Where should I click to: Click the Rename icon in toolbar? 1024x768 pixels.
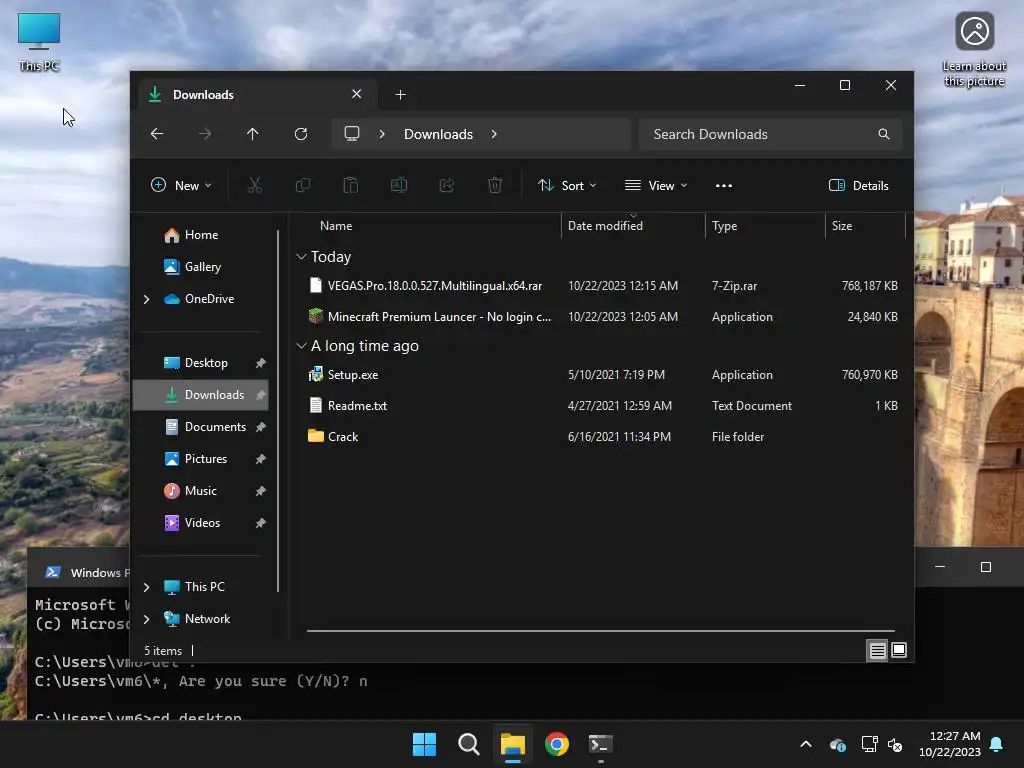(x=398, y=185)
